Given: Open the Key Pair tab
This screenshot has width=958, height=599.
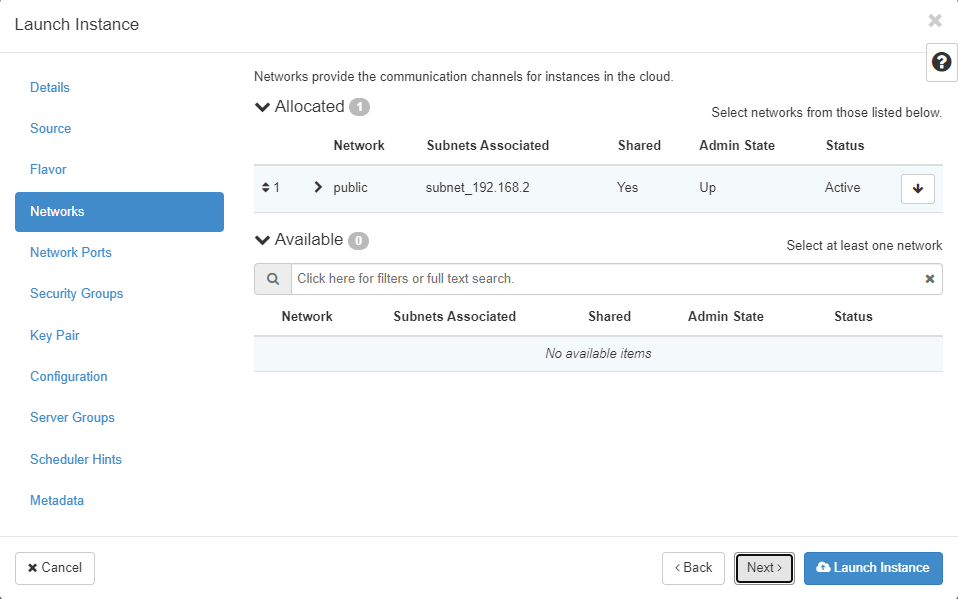Looking at the screenshot, I should (x=55, y=336).
